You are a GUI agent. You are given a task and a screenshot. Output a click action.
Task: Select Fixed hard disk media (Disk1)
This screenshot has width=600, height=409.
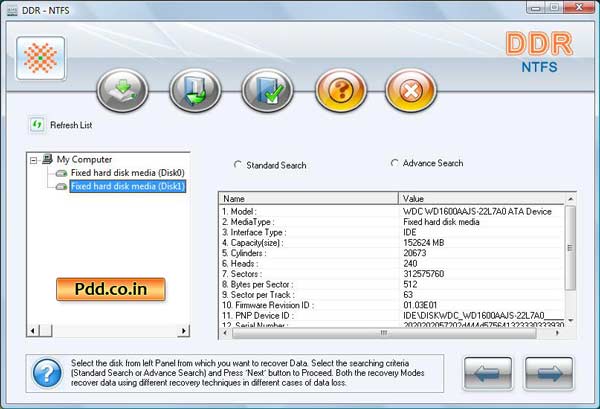(x=128, y=186)
